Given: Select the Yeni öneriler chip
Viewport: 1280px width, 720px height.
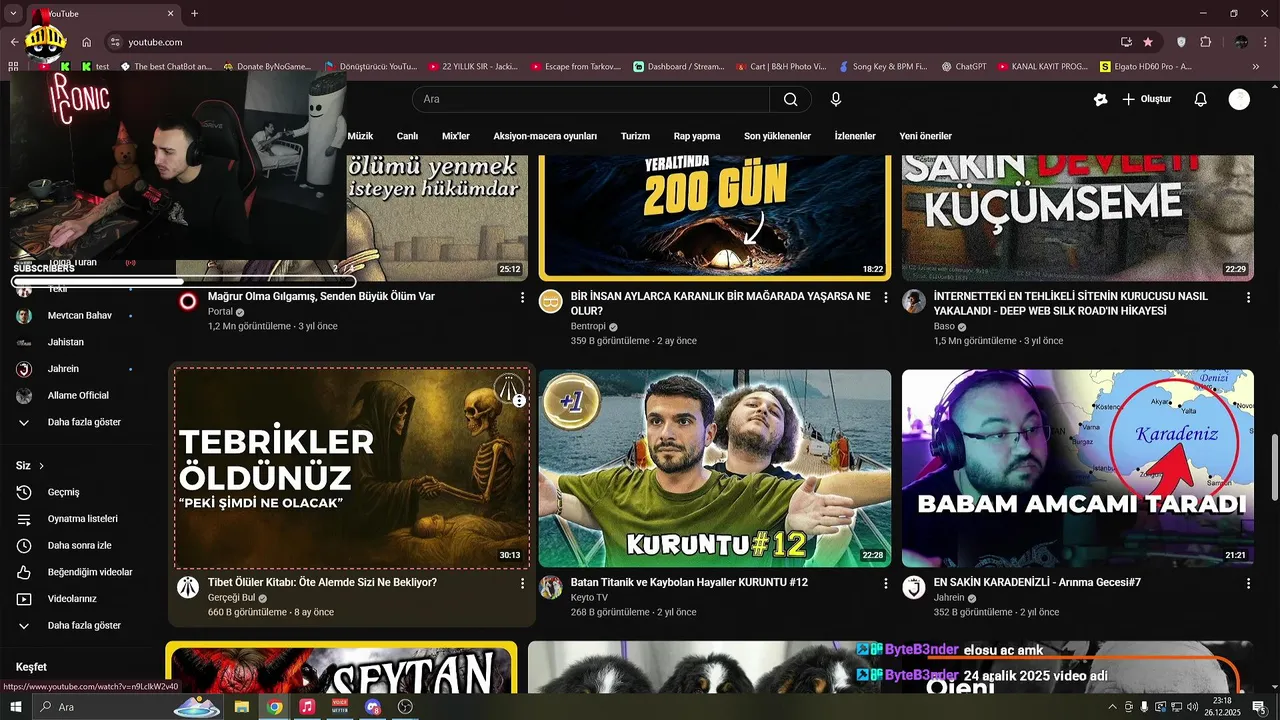Looking at the screenshot, I should pos(926,136).
